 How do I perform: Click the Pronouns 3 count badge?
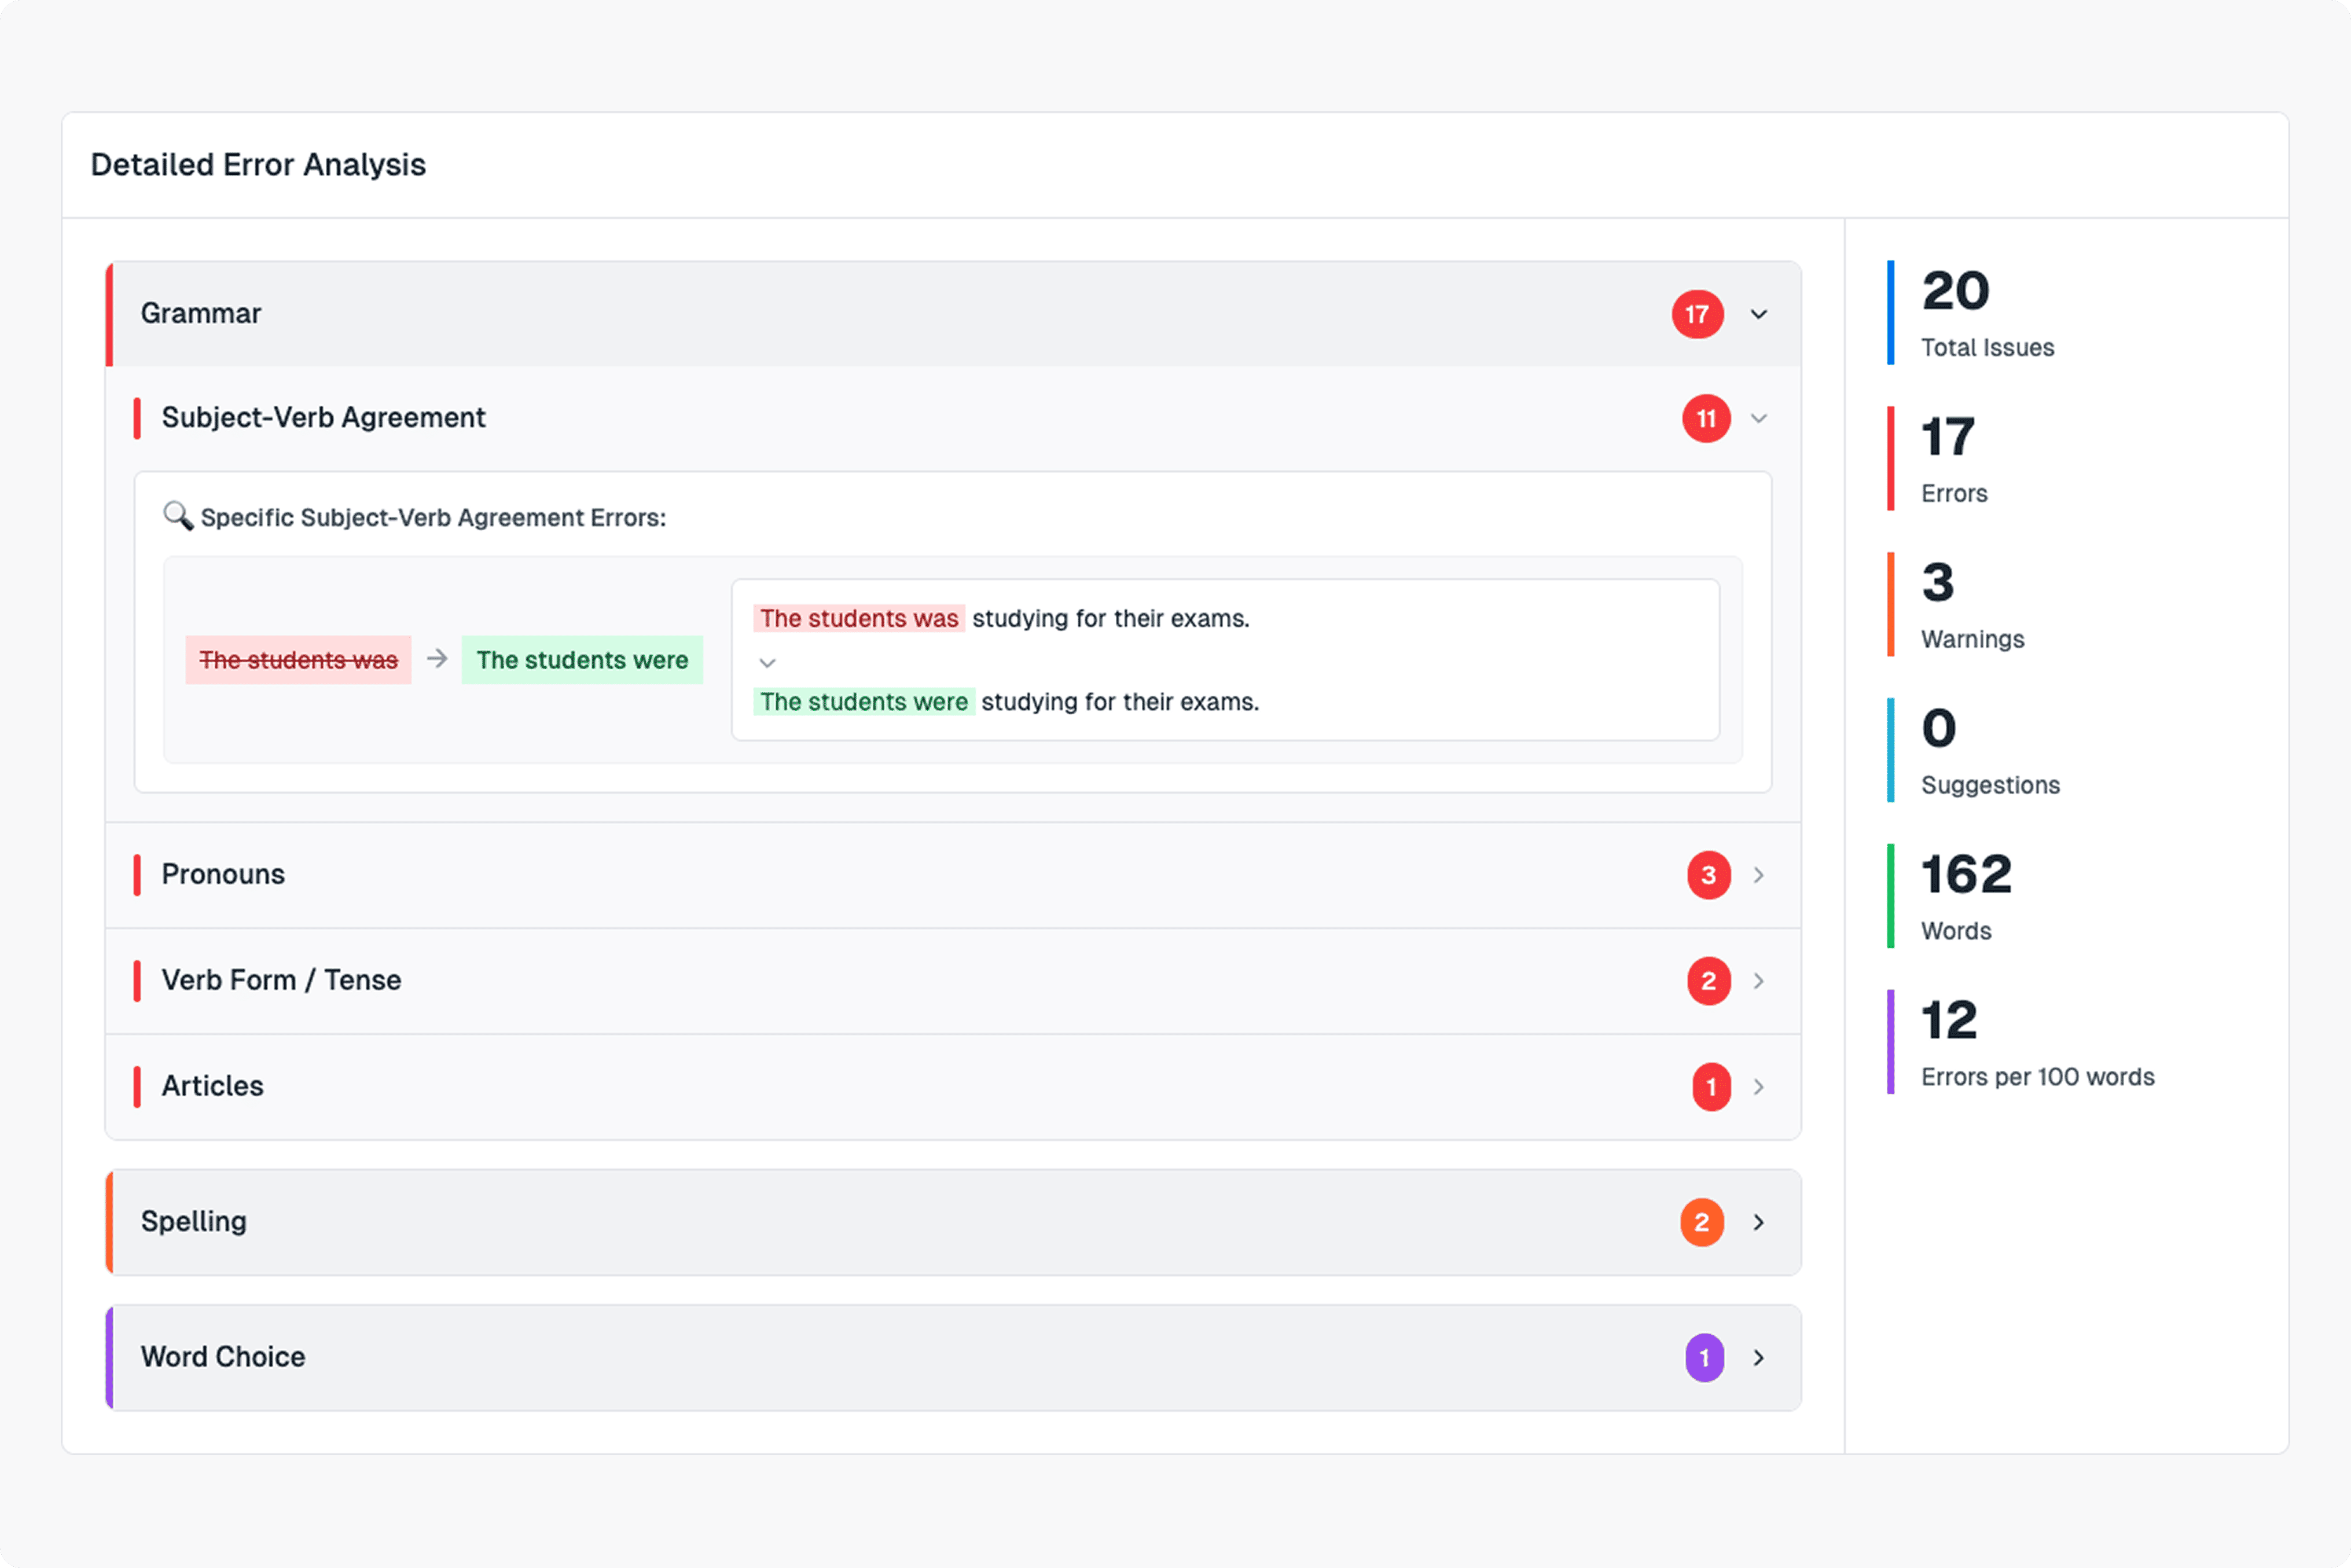(x=1708, y=875)
